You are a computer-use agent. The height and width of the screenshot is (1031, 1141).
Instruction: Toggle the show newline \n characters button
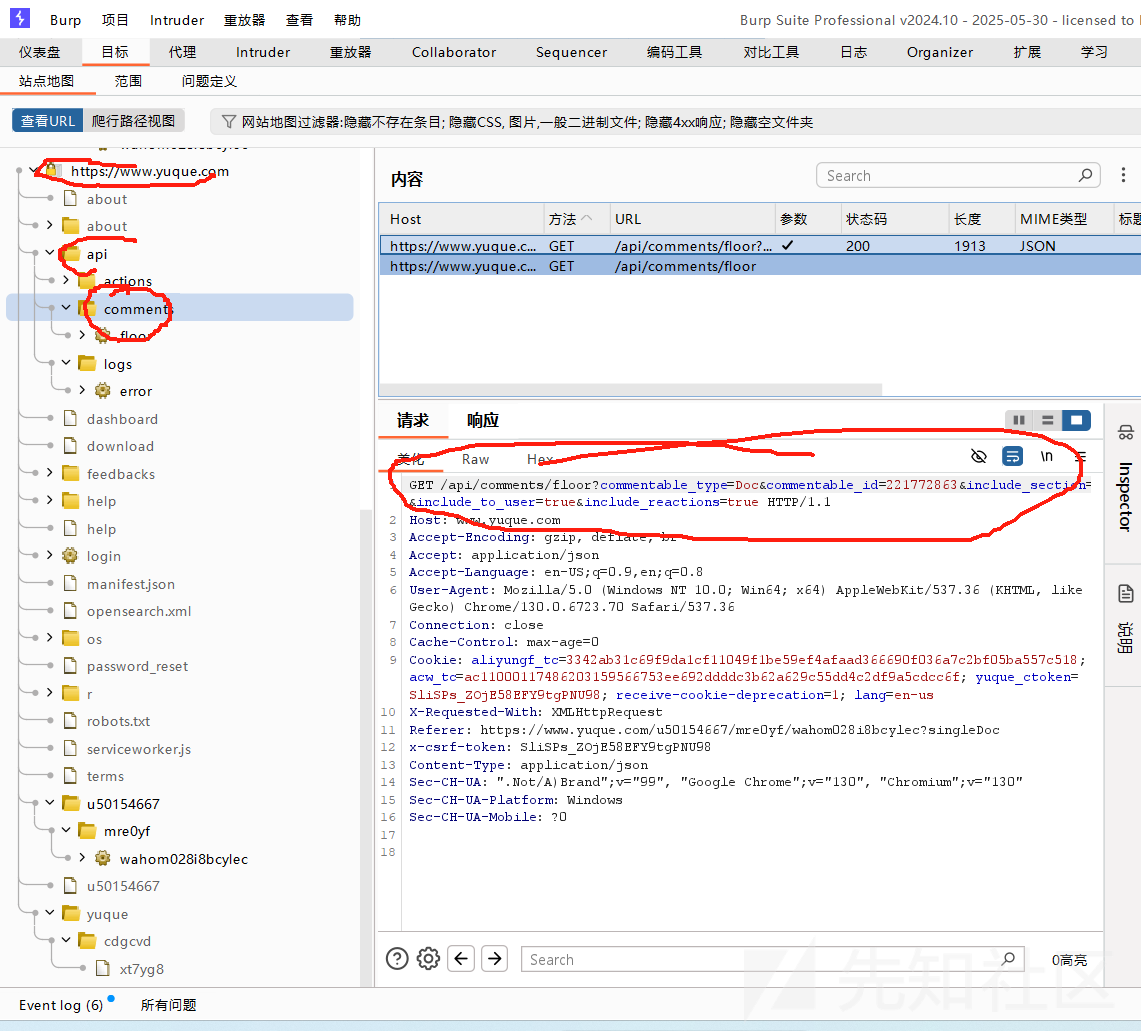click(1046, 456)
